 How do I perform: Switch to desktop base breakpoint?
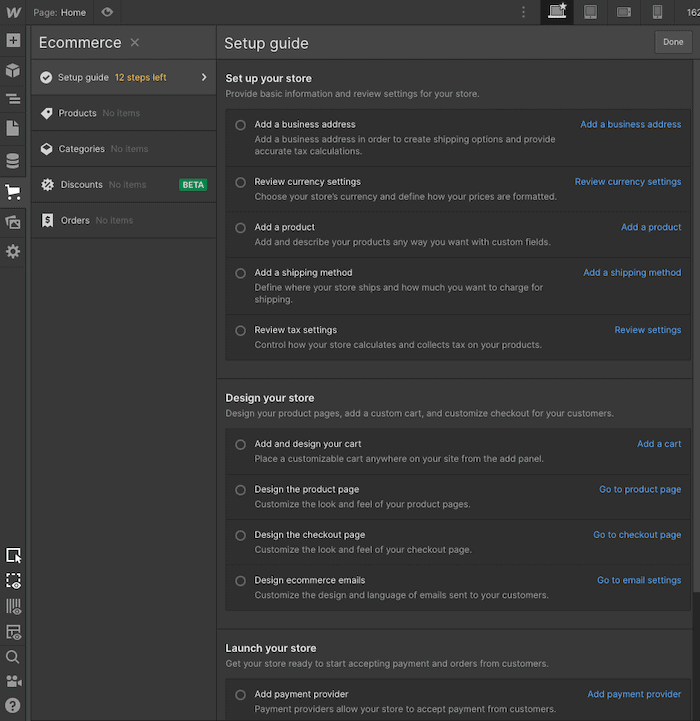pyautogui.click(x=557, y=11)
